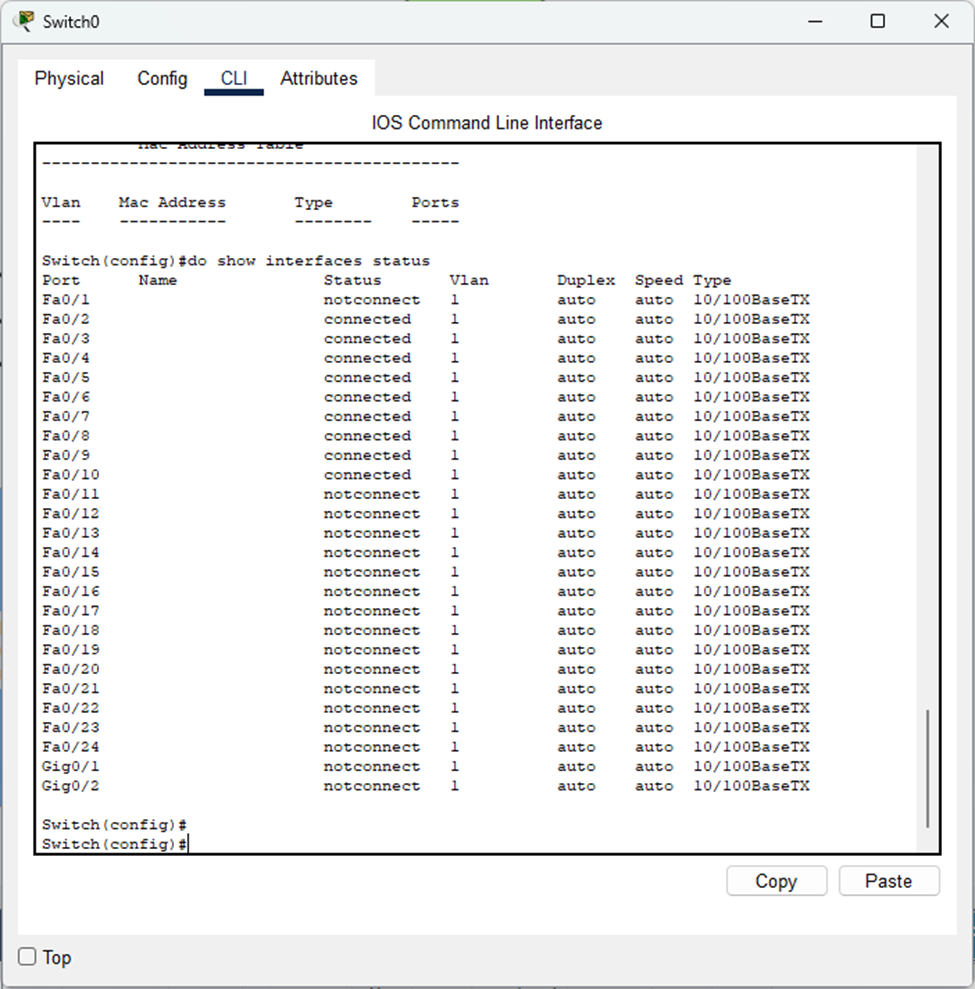The image size is (975, 989).
Task: Place cursor at last Switch(config)# prompt
Action: (189, 844)
